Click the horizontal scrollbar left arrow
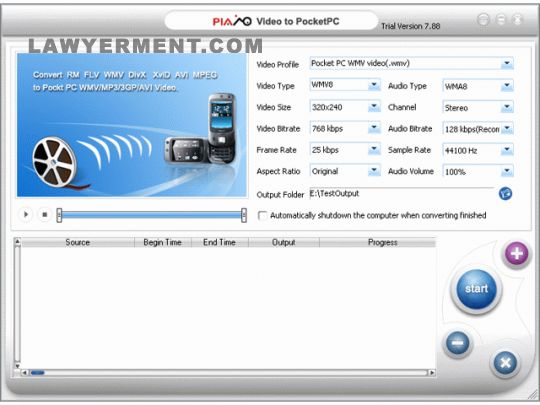Image resolution: width=540 pixels, height=405 pixels. pos(24,373)
